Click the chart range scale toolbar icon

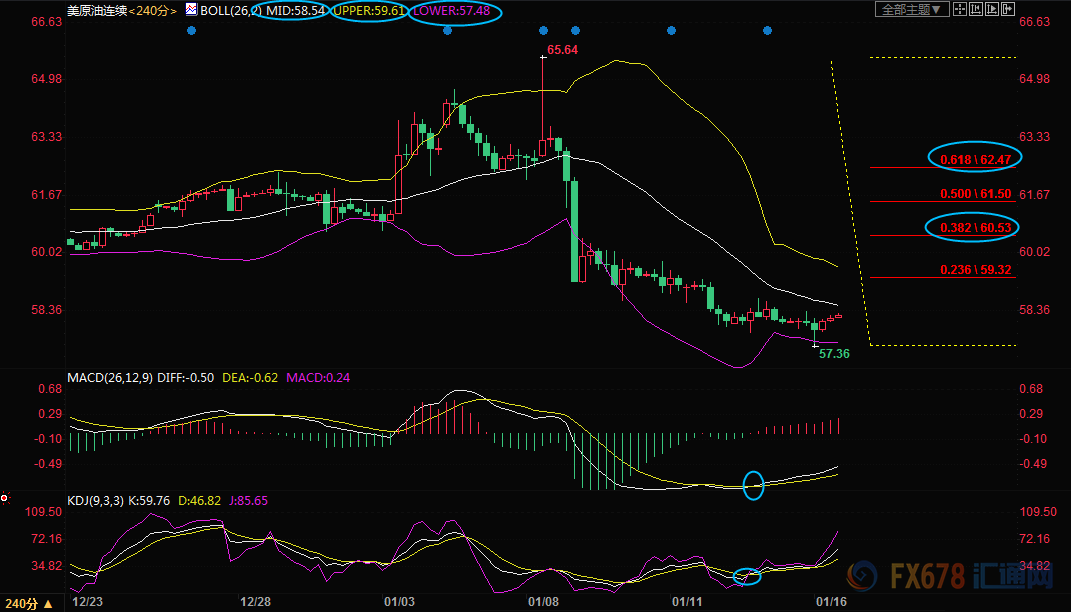point(975,9)
